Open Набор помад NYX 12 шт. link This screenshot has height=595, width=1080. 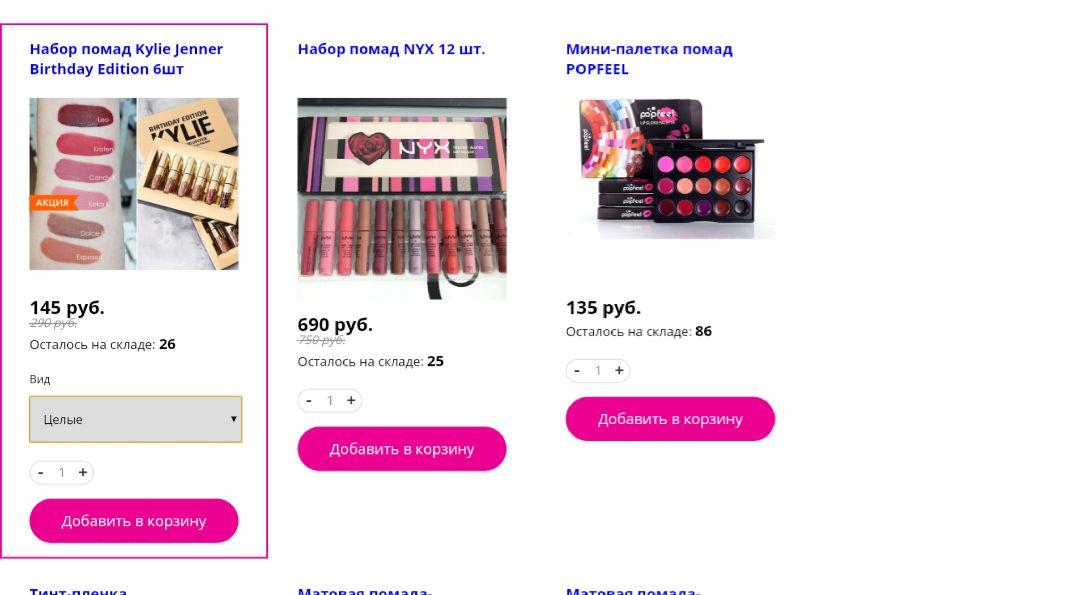tap(391, 49)
